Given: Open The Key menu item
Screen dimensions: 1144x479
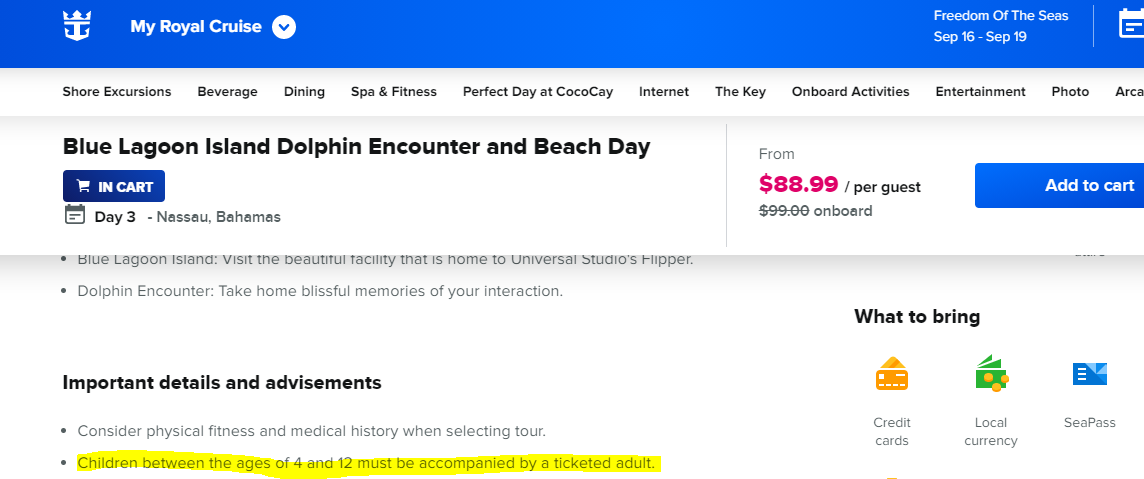Looking at the screenshot, I should [x=741, y=92].
